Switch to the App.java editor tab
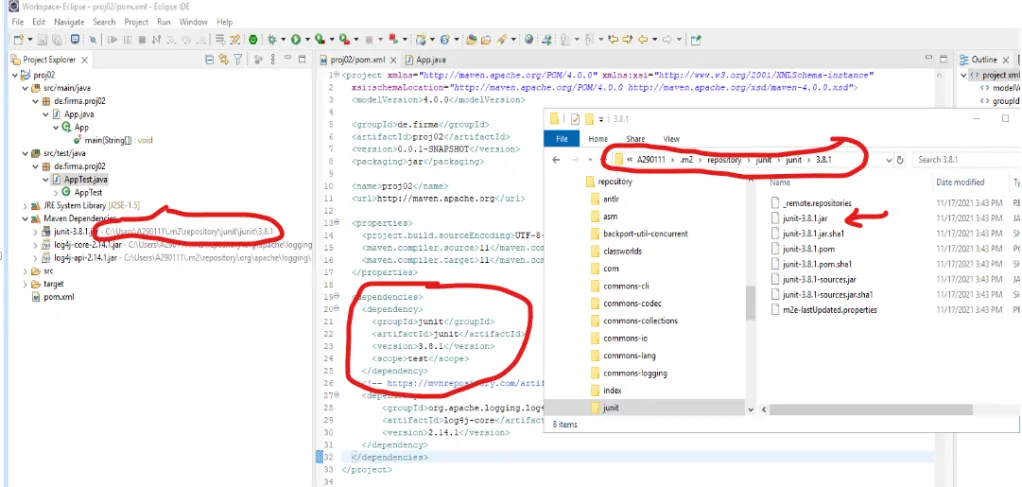 (x=424, y=60)
